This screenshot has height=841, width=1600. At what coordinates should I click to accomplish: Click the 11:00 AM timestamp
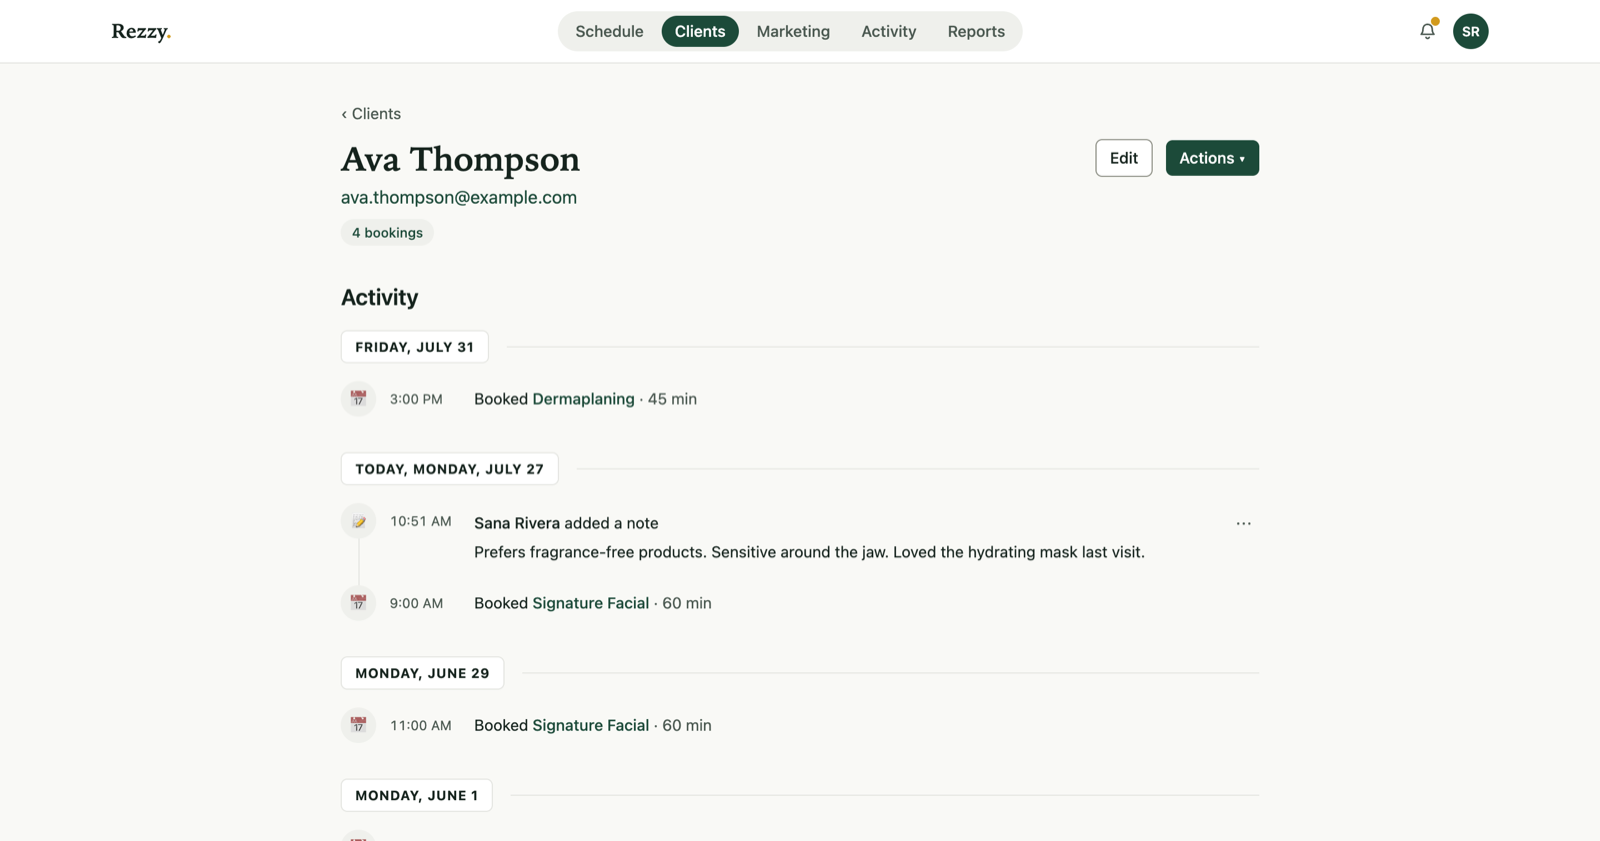421,725
